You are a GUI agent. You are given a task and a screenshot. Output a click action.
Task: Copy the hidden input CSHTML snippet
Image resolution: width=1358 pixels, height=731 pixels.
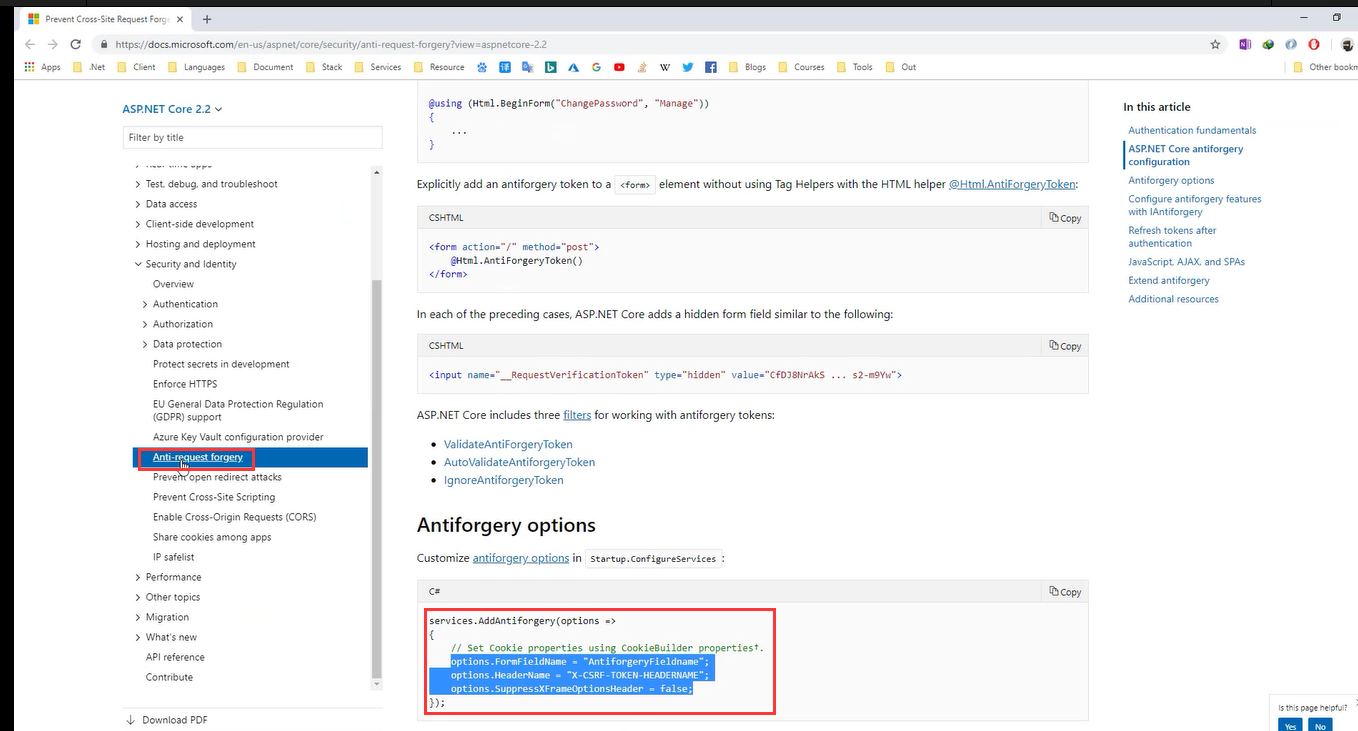click(x=1065, y=346)
